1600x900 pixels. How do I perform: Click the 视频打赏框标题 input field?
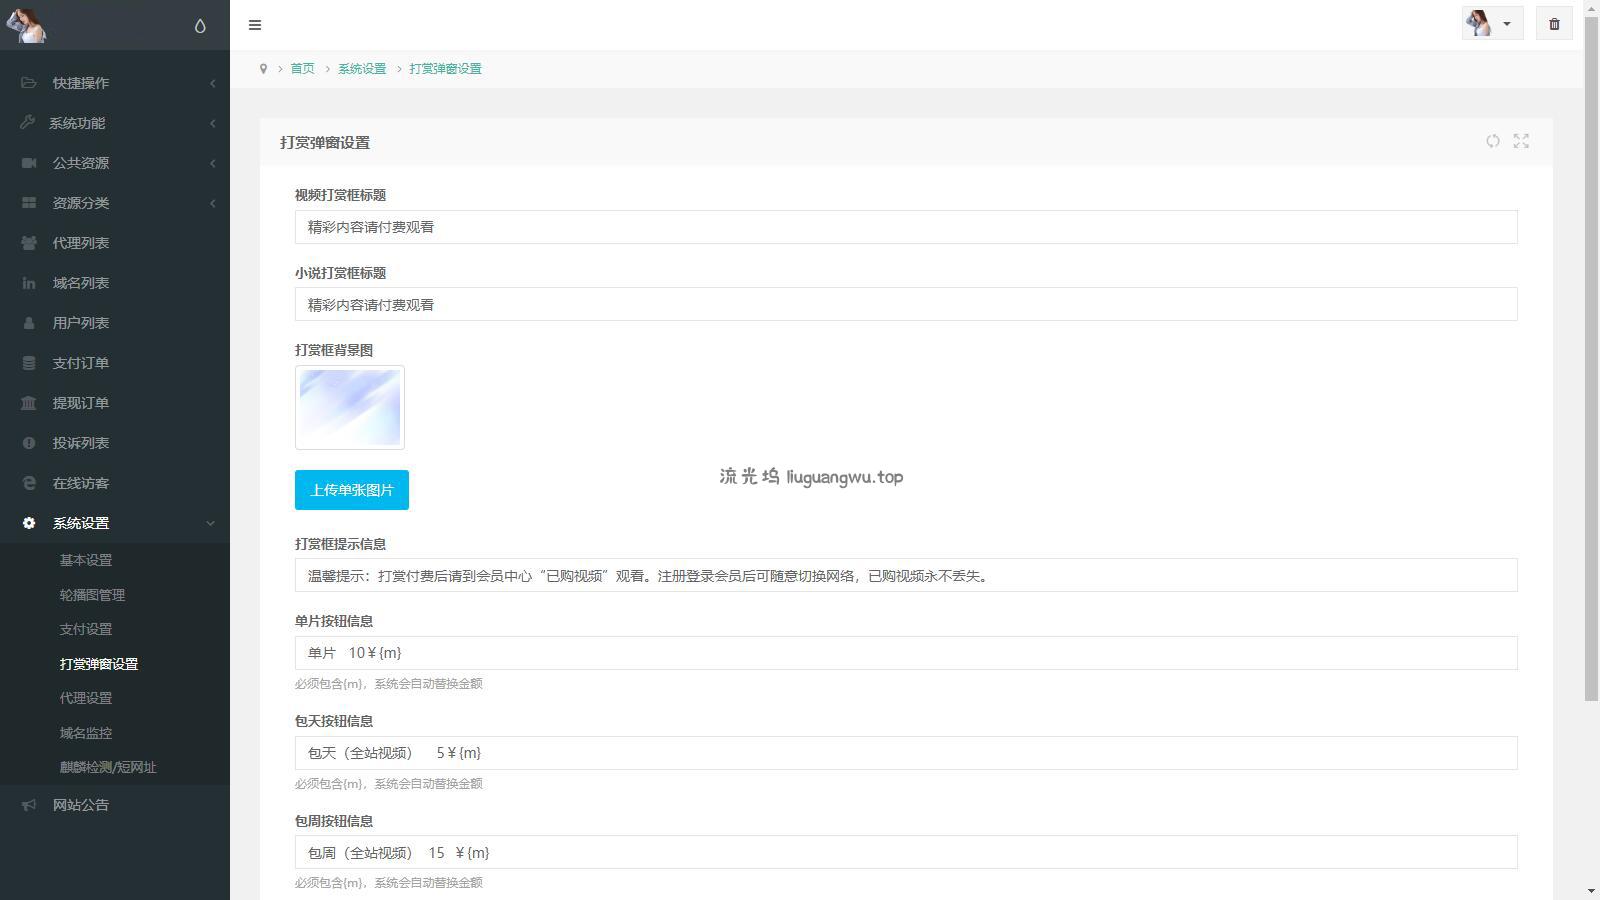[905, 227]
